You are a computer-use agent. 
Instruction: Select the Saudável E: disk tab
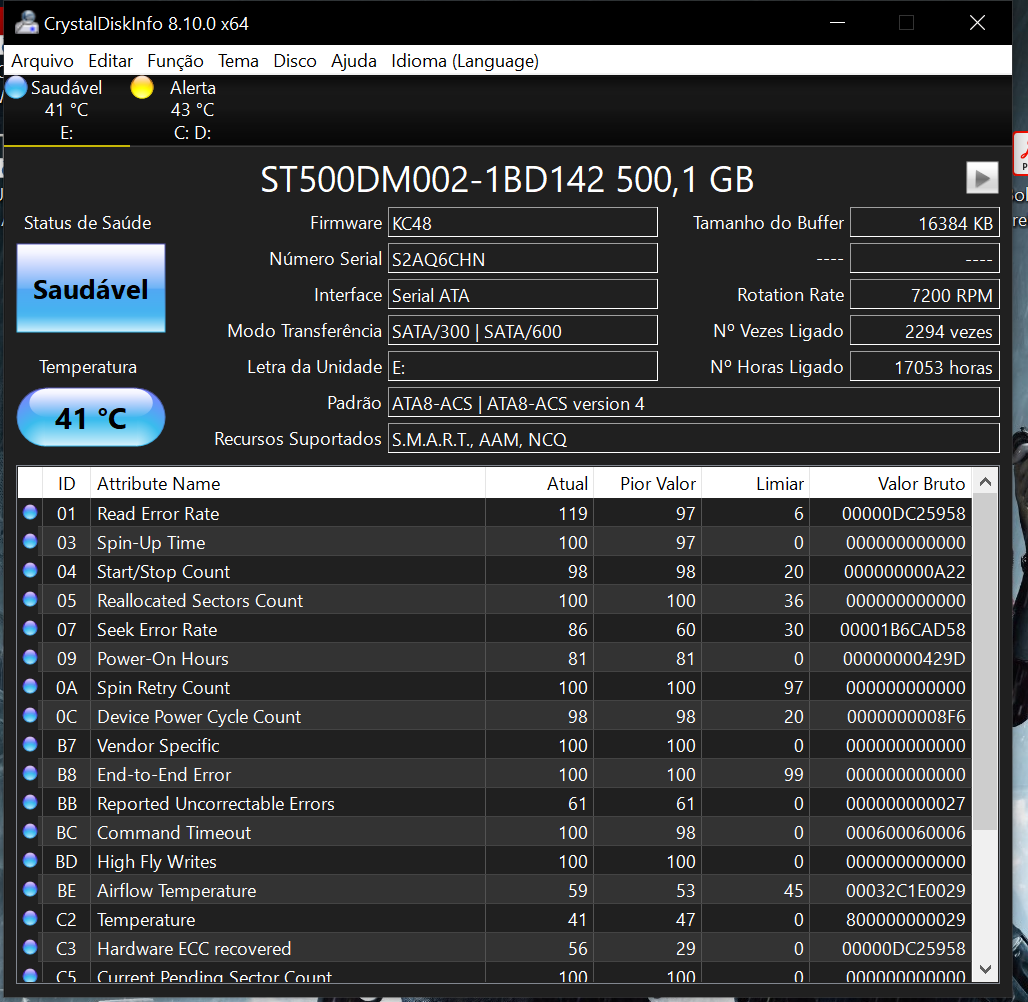66,110
